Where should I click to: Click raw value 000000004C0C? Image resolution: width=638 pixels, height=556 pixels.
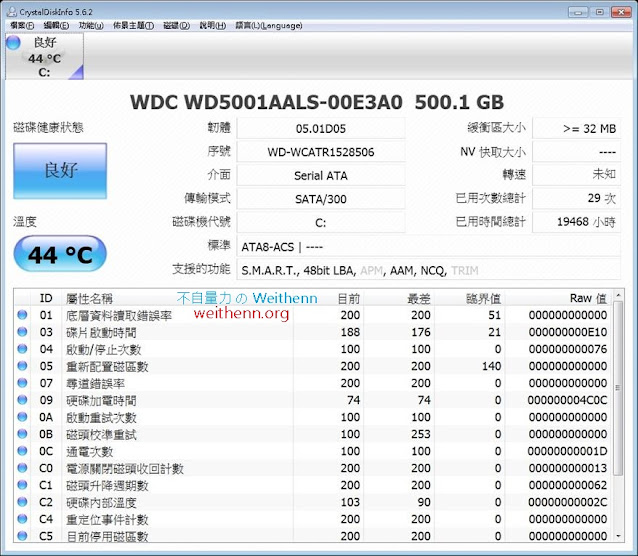pos(567,400)
